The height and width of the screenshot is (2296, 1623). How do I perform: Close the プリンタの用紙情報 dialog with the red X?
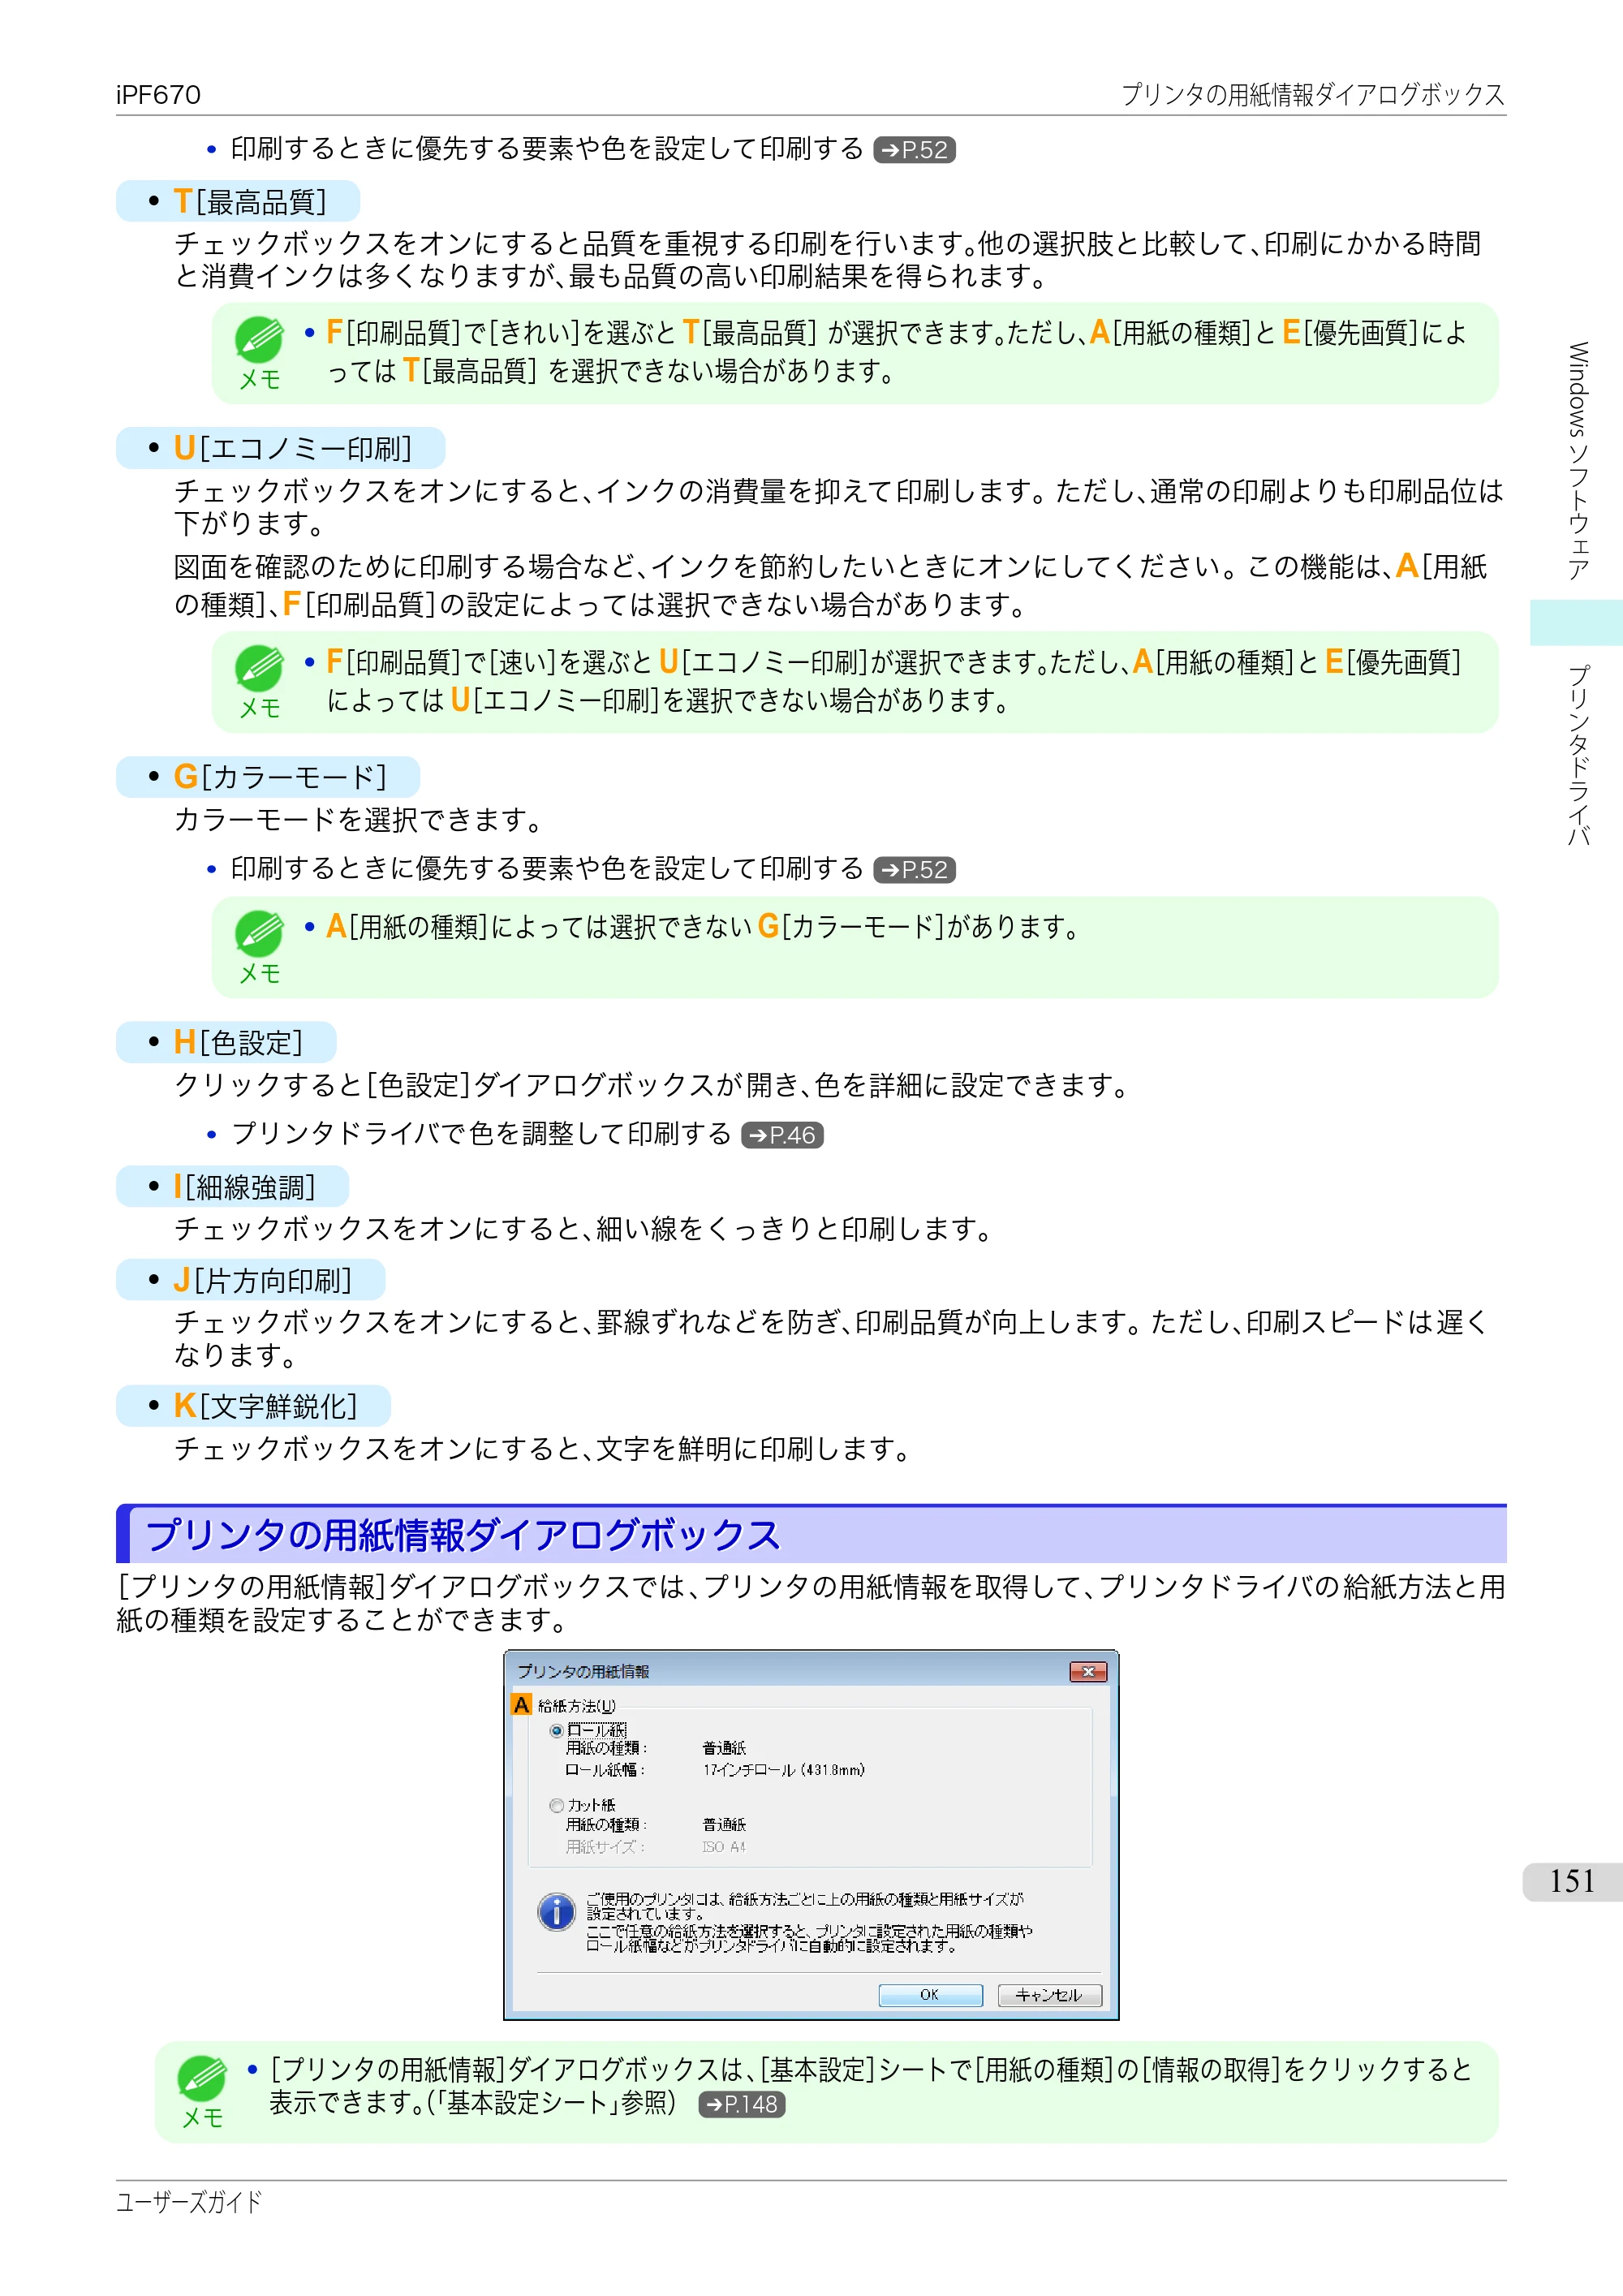click(1088, 1672)
